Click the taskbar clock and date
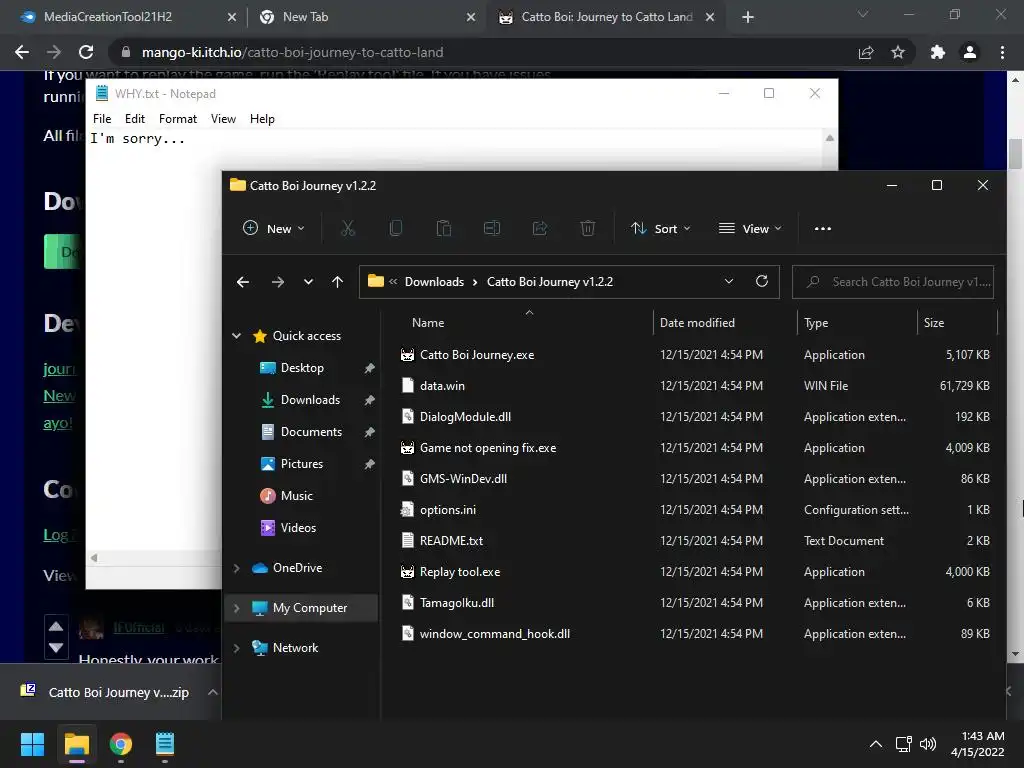This screenshot has width=1024, height=768. pos(978,744)
